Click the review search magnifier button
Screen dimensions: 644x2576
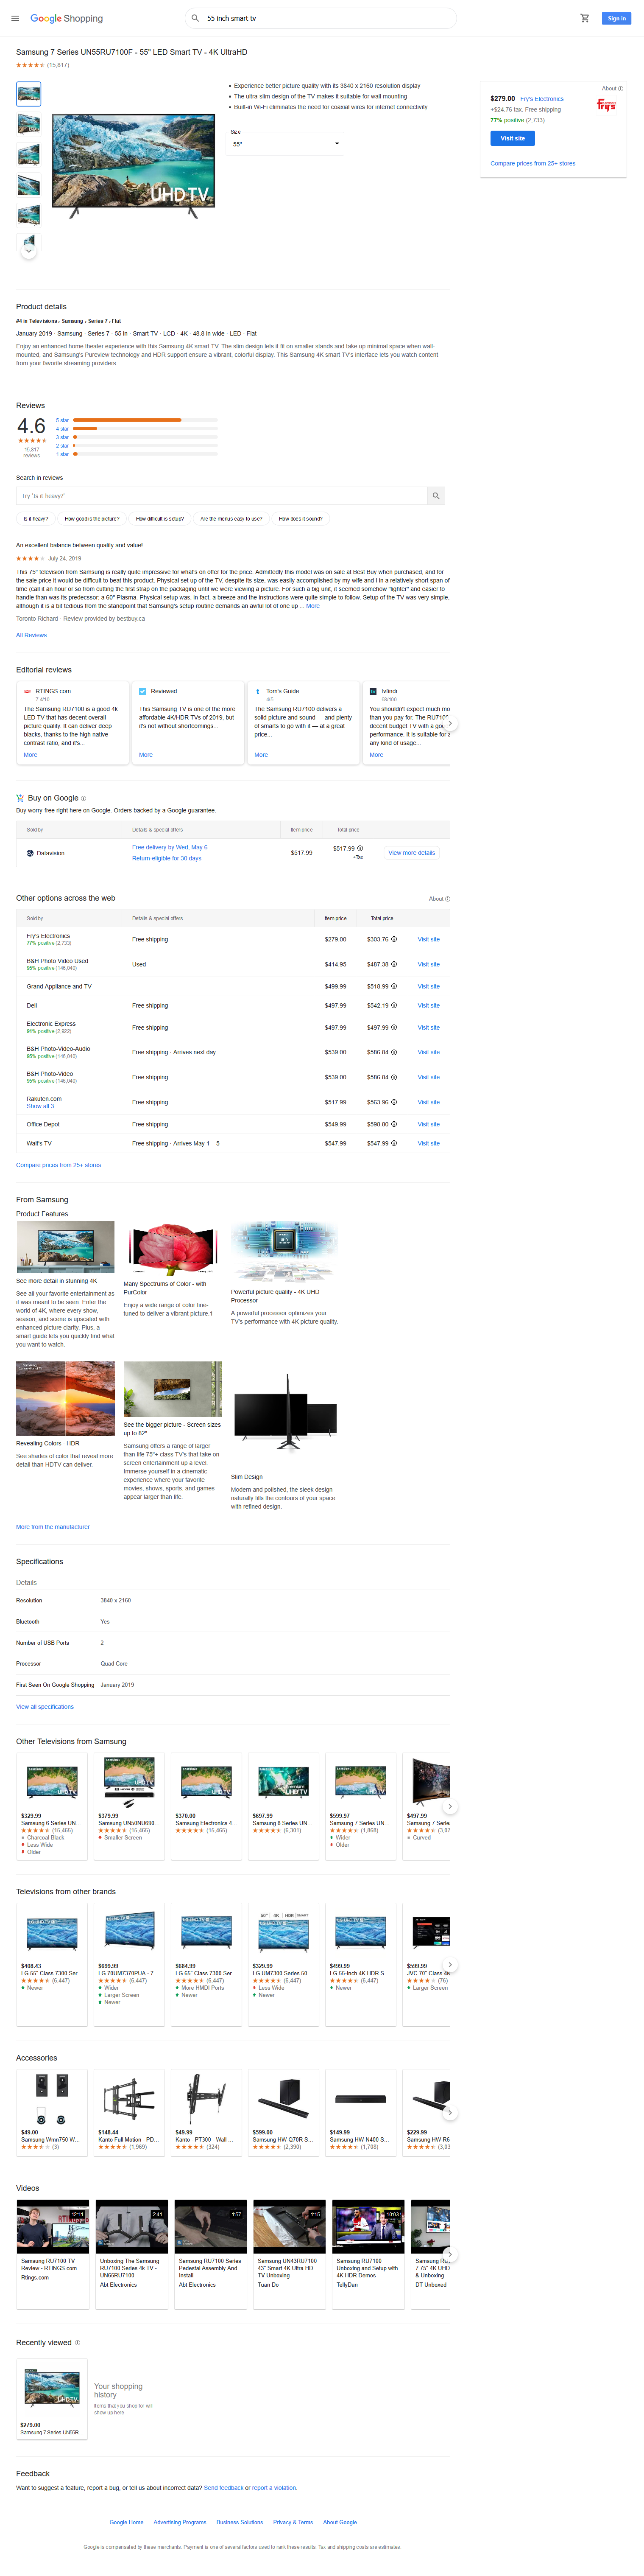tap(436, 495)
